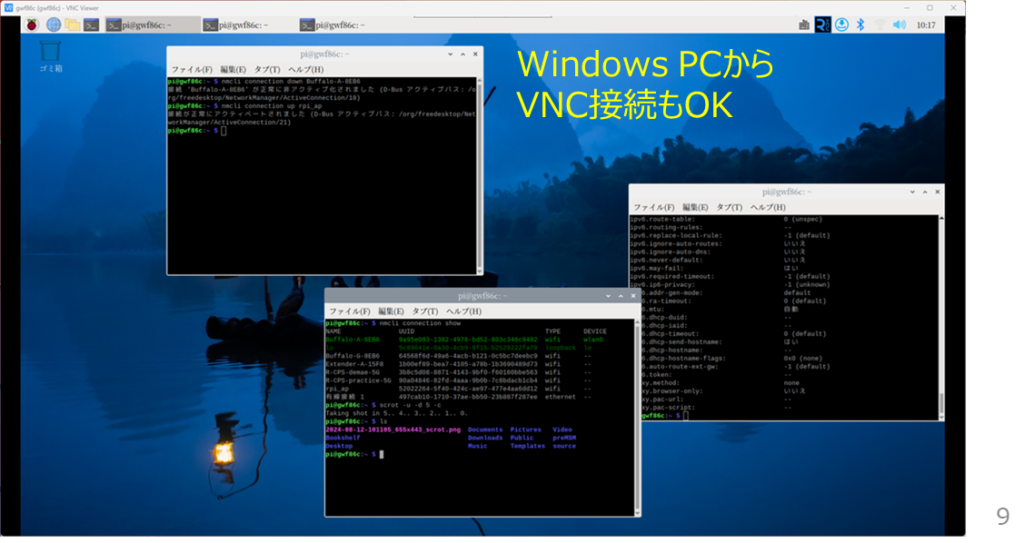This screenshot has height=543, width=1024.
Task: Open ヘルプ(H) menu in the ipv6 settings terminal
Action: [x=768, y=207]
